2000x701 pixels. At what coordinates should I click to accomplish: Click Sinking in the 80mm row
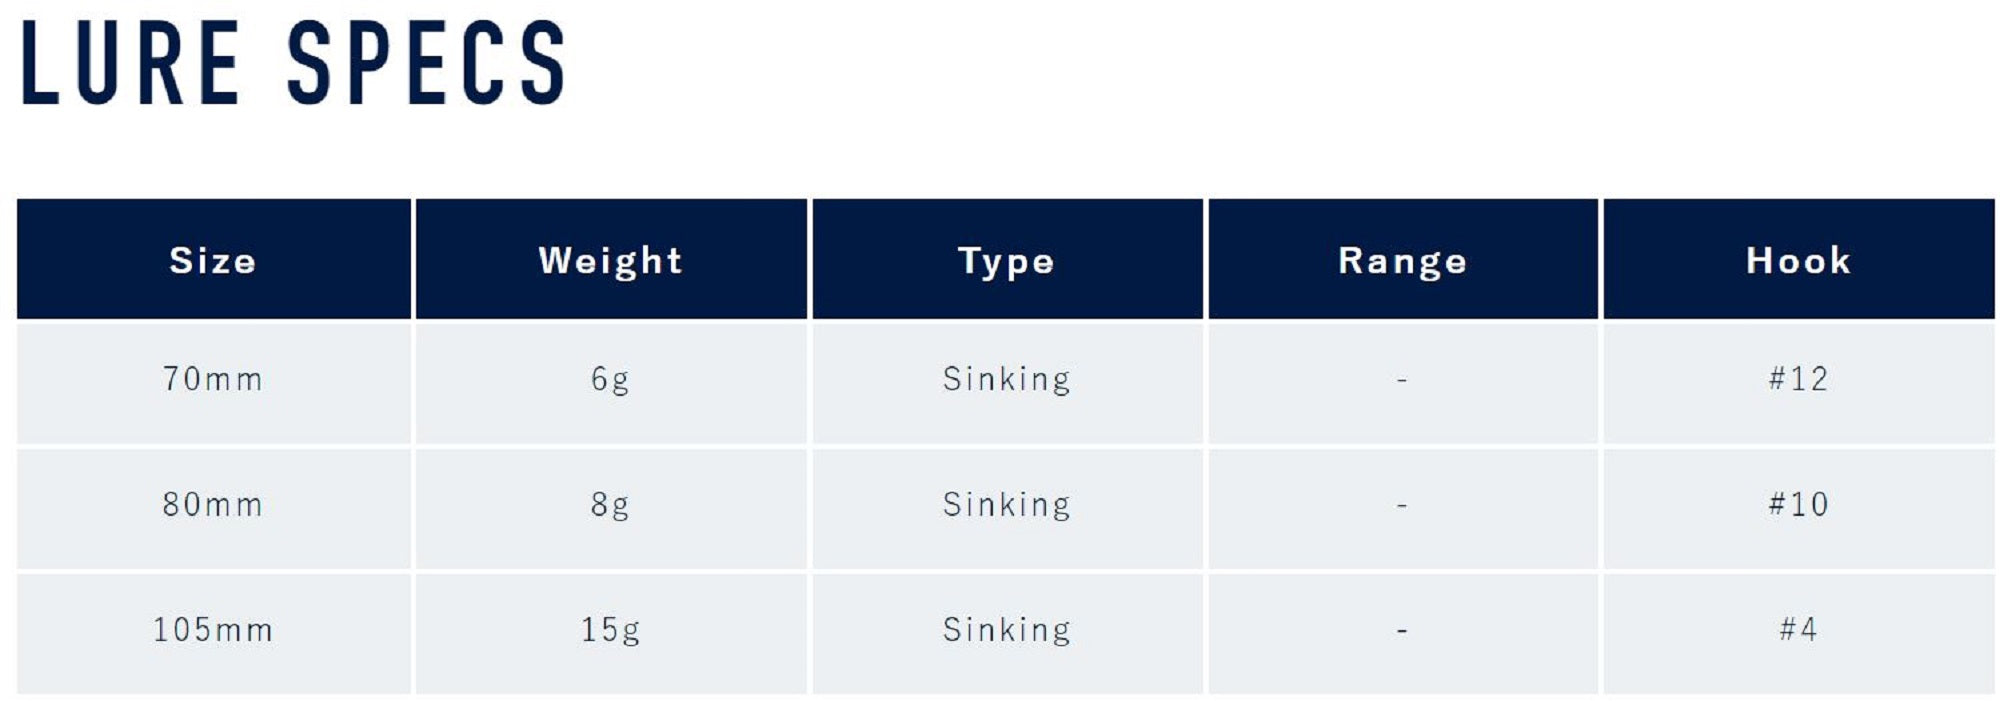click(1006, 504)
